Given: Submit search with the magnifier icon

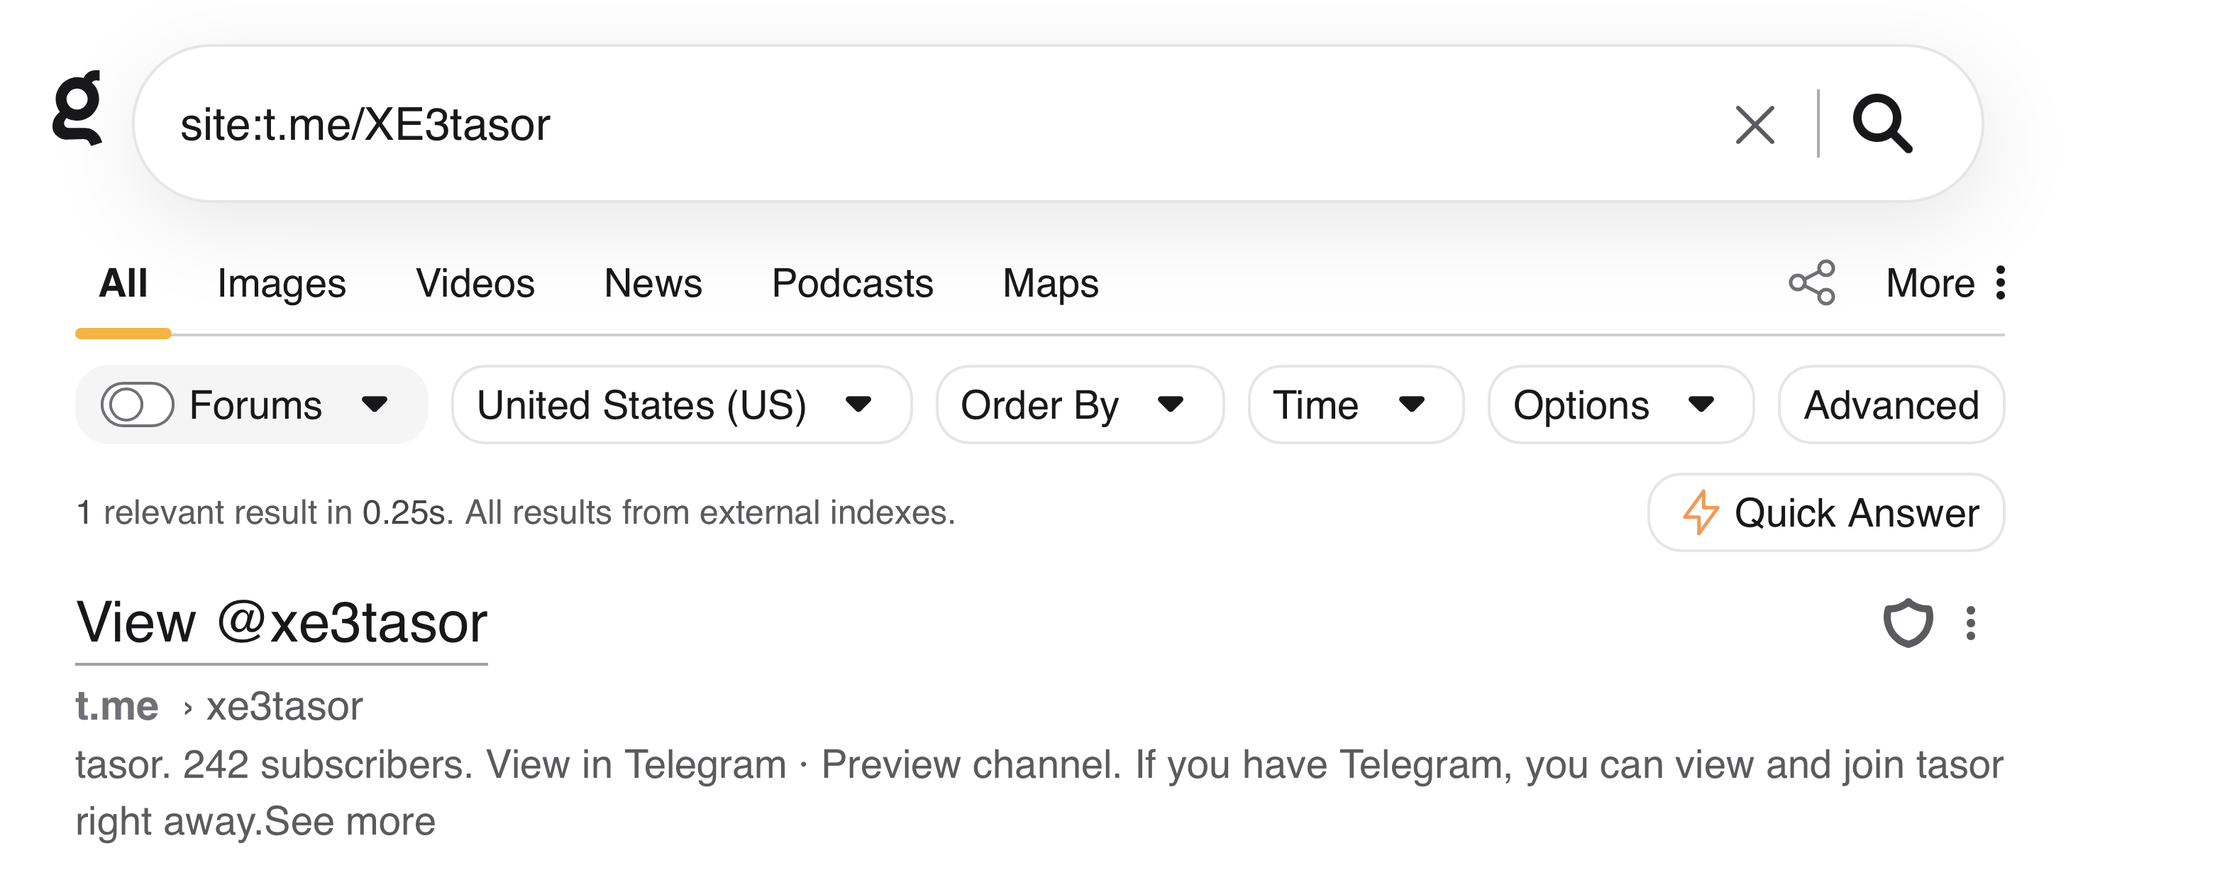Looking at the screenshot, I should (x=1882, y=124).
